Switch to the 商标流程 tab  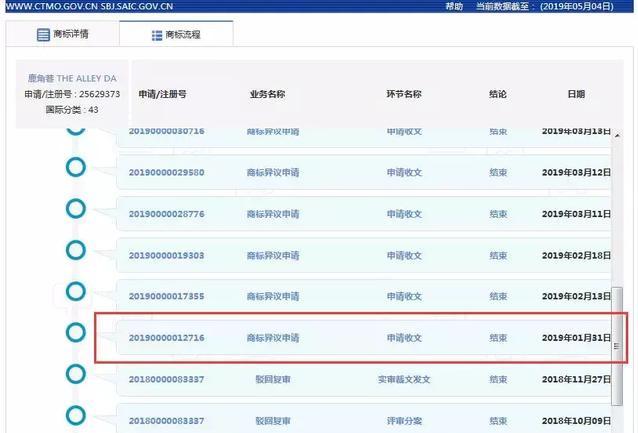tap(176, 35)
